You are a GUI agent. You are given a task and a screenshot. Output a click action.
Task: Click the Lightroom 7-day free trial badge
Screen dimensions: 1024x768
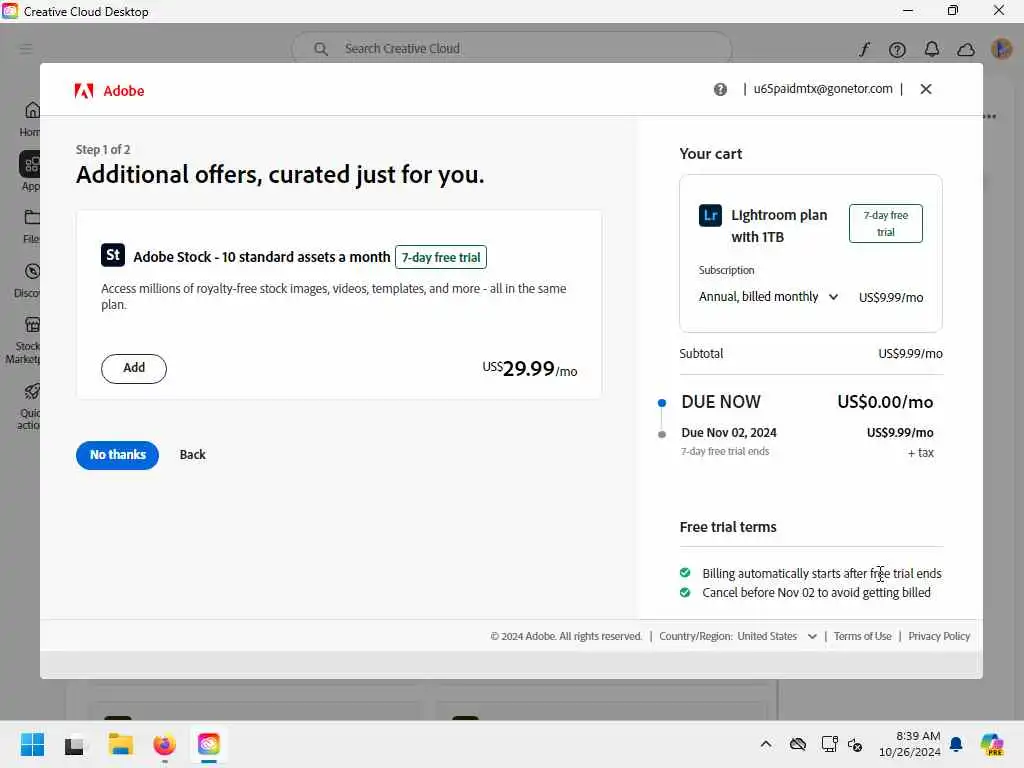886,223
